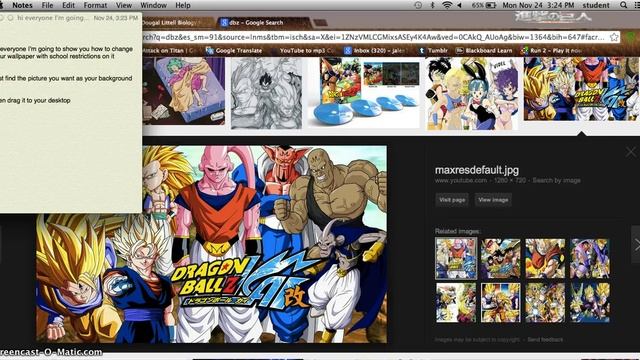
Task: Open the Tumblr bookmark
Action: pos(433,51)
